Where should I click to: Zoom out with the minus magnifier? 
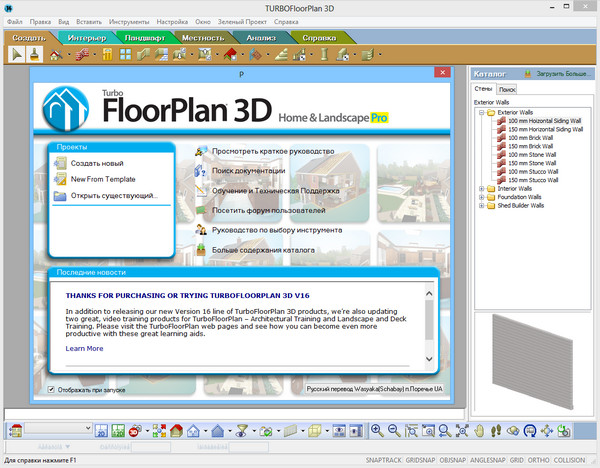tap(394, 431)
